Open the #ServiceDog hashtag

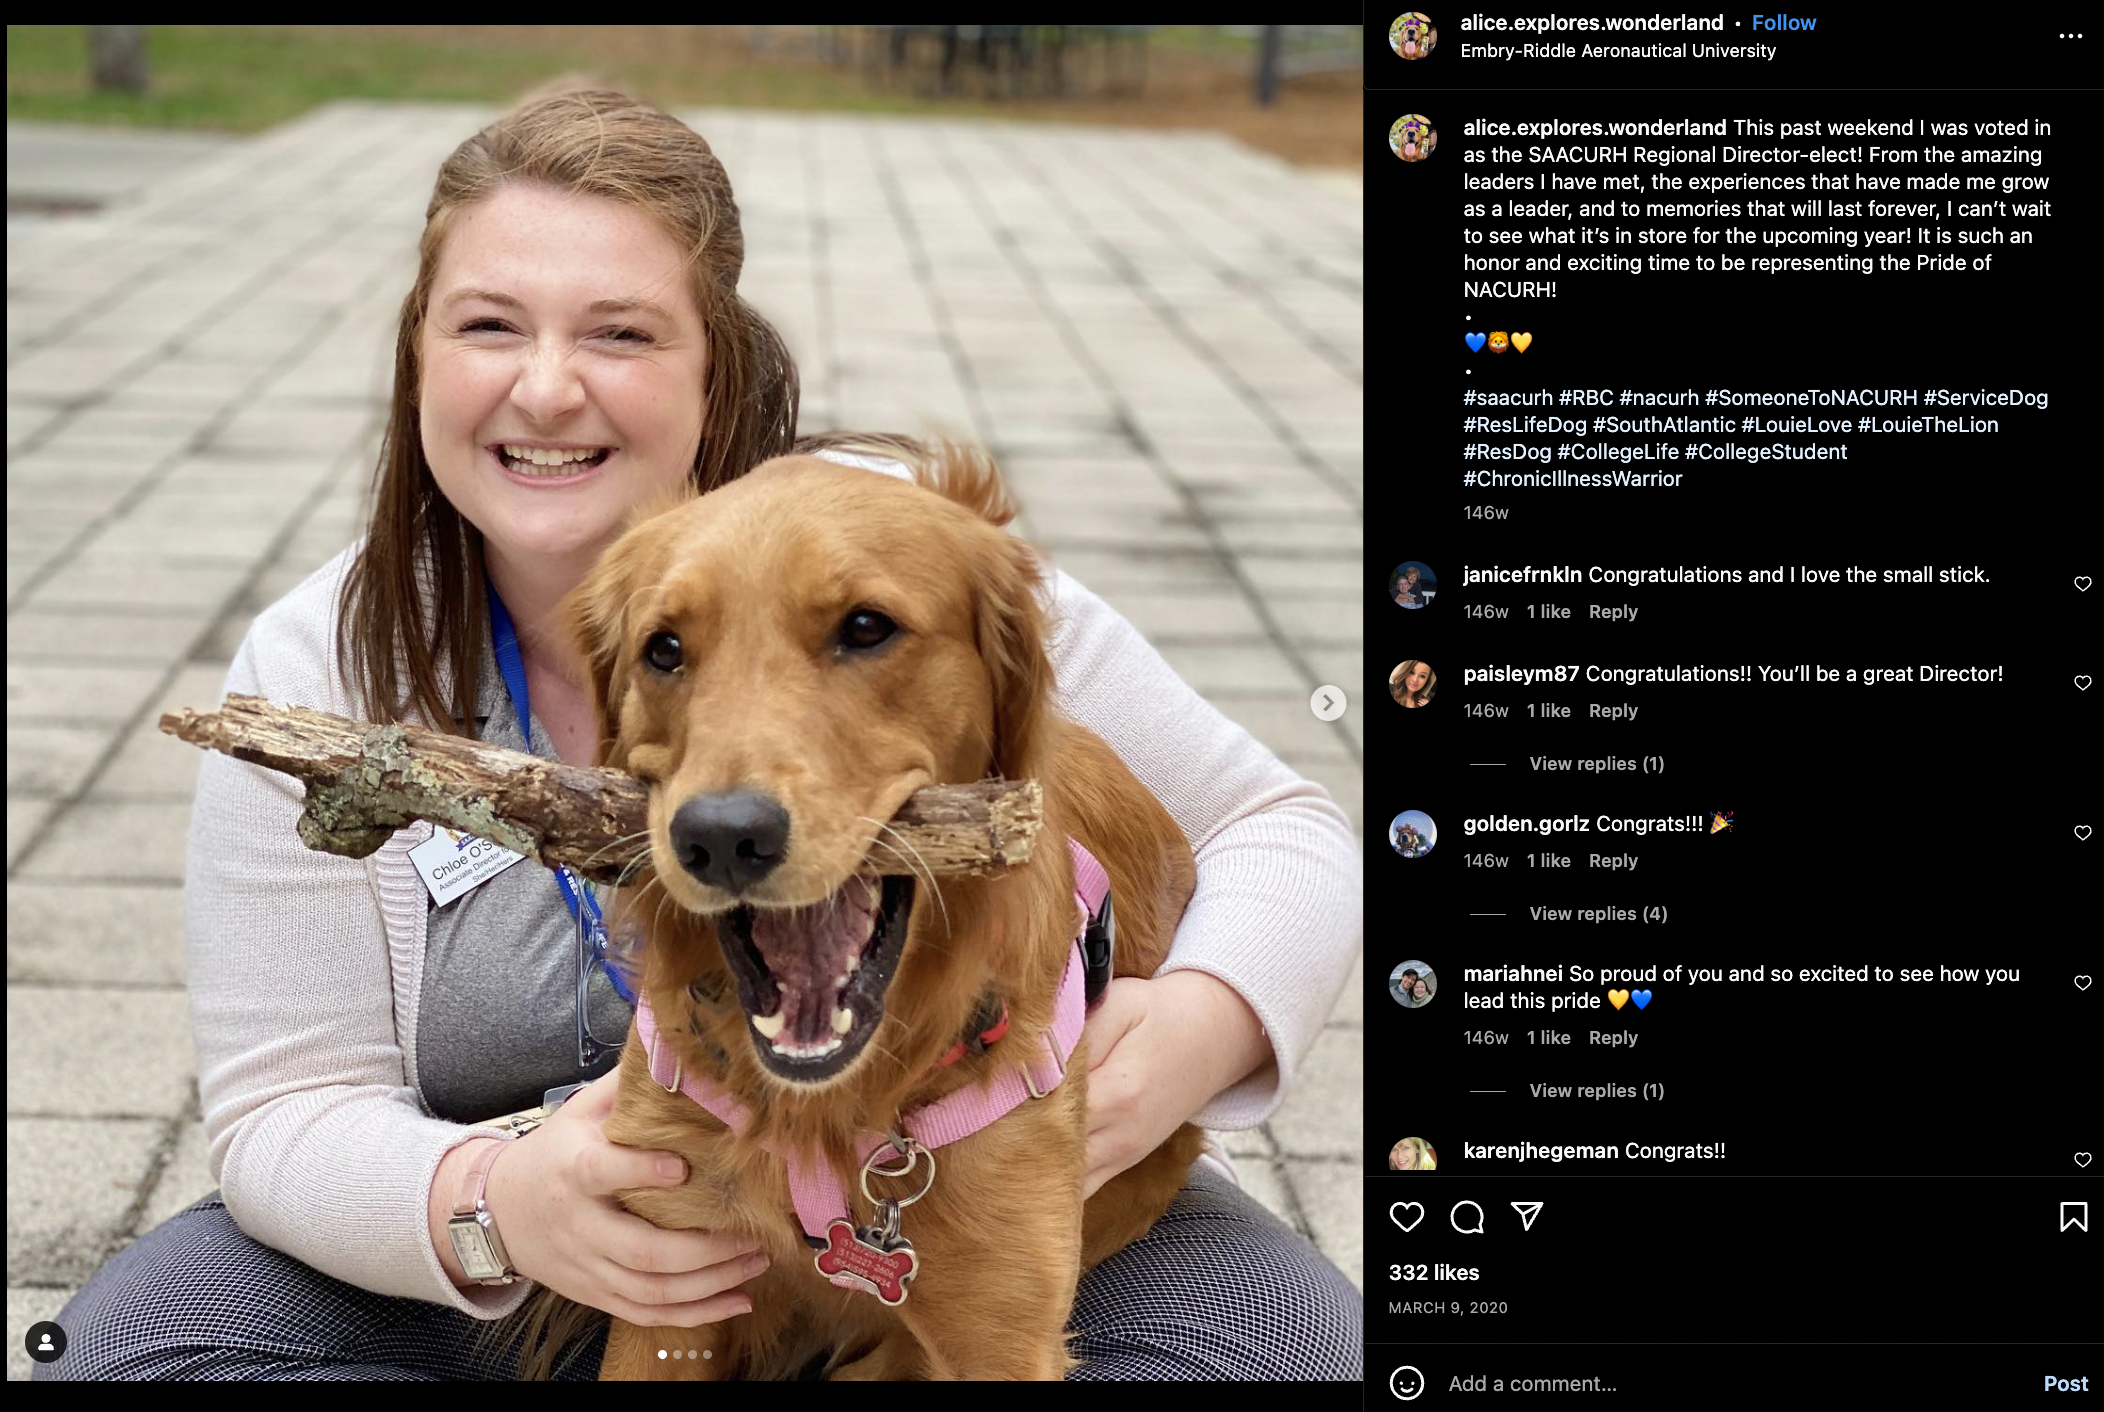click(x=1985, y=398)
